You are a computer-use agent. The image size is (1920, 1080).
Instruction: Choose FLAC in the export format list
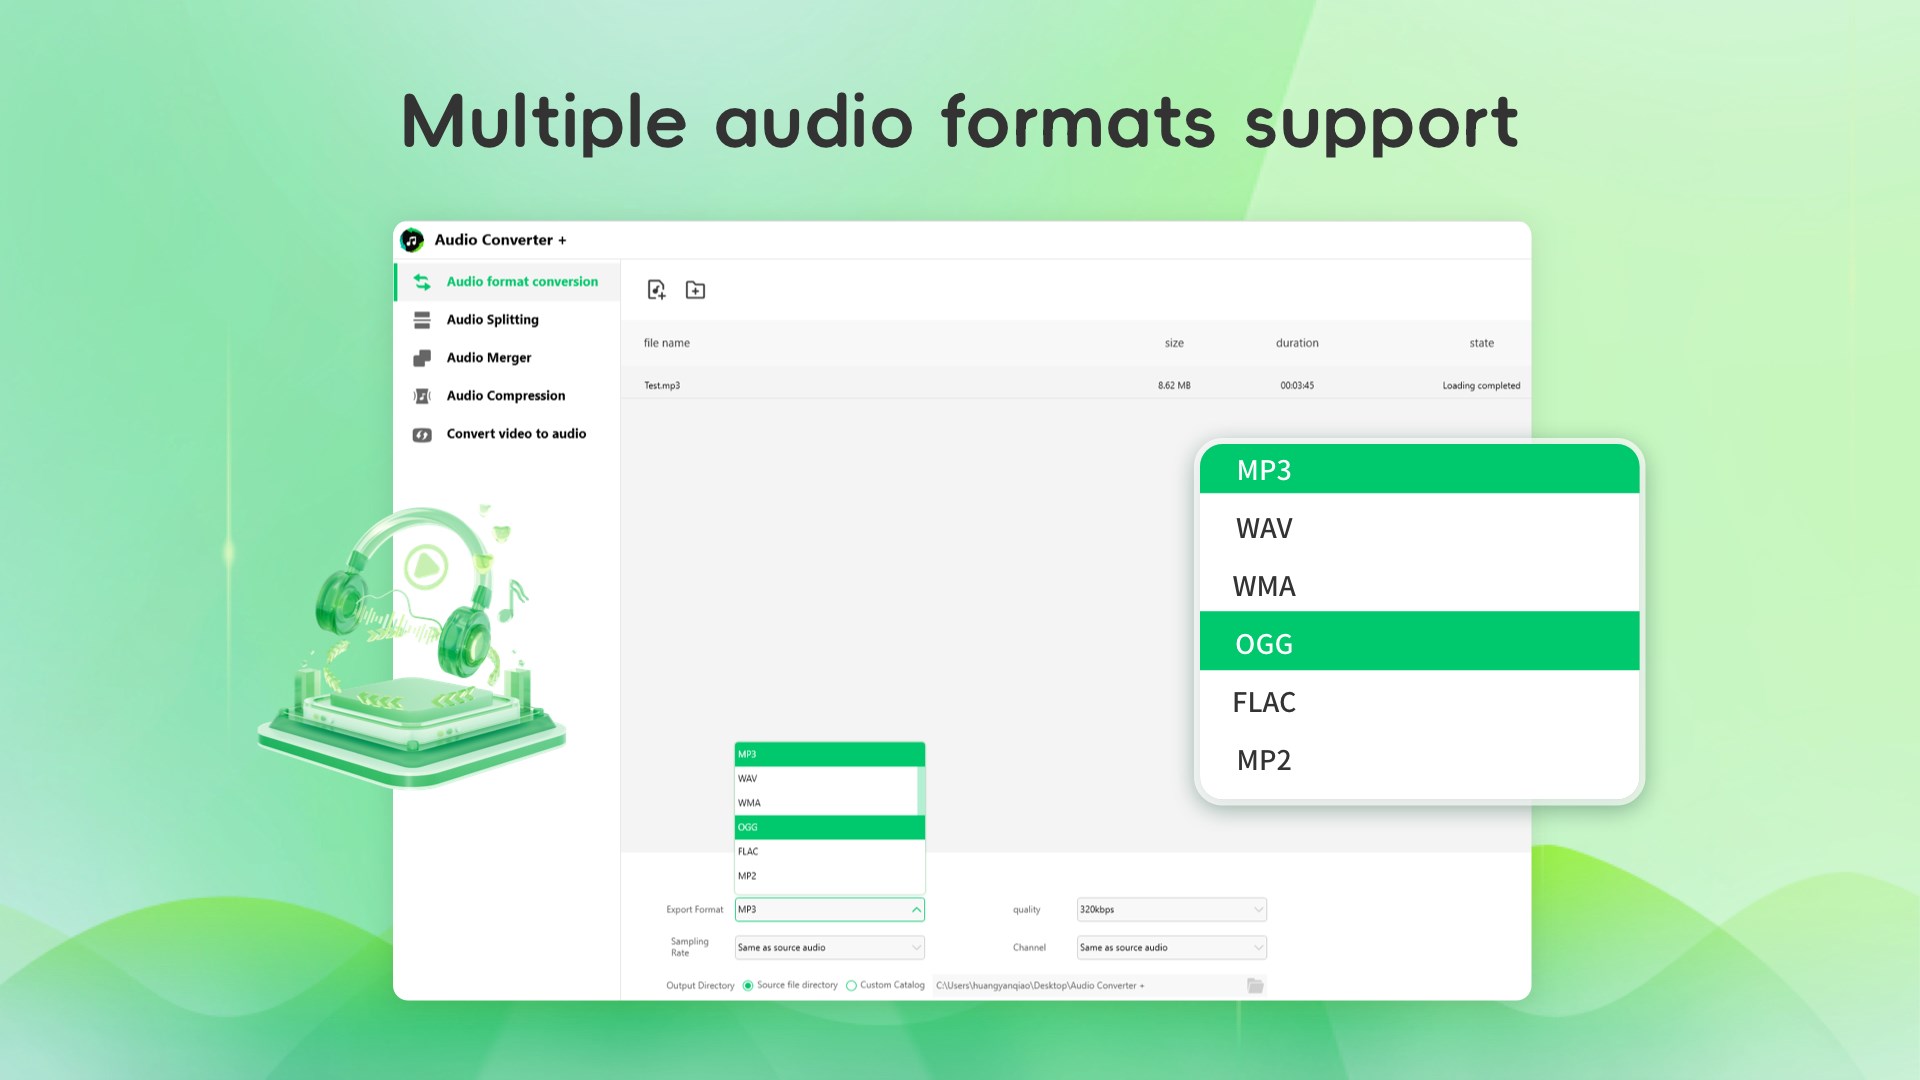[x=829, y=852]
